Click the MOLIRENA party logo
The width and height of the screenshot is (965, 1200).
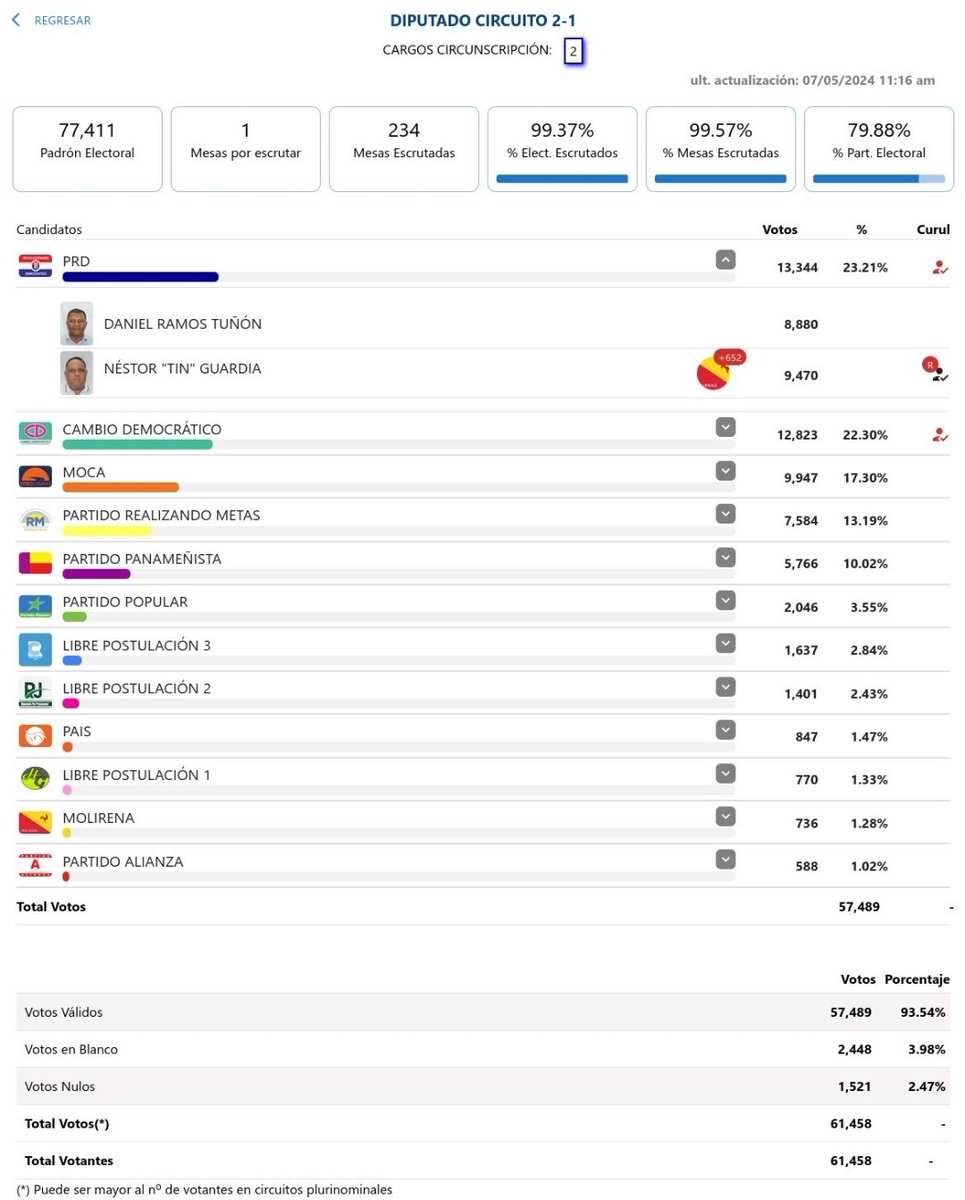[35, 822]
